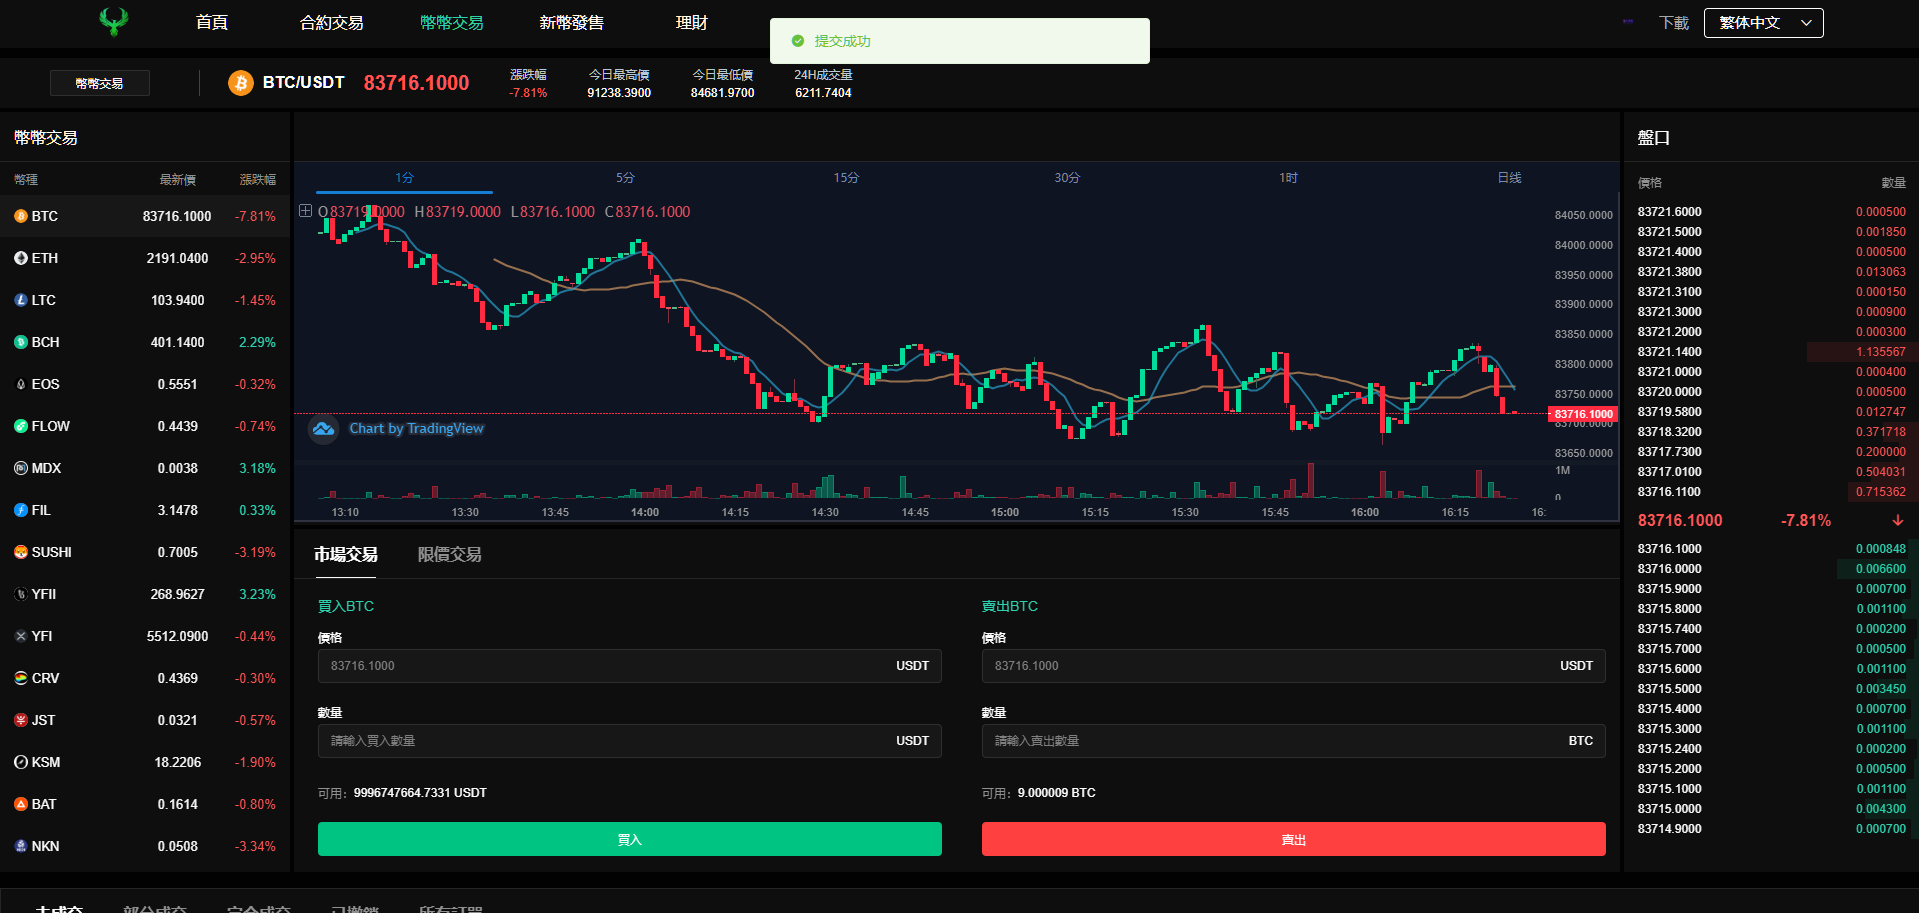The height and width of the screenshot is (913, 1919).
Task: Click the FIL coin icon
Action: point(21,510)
